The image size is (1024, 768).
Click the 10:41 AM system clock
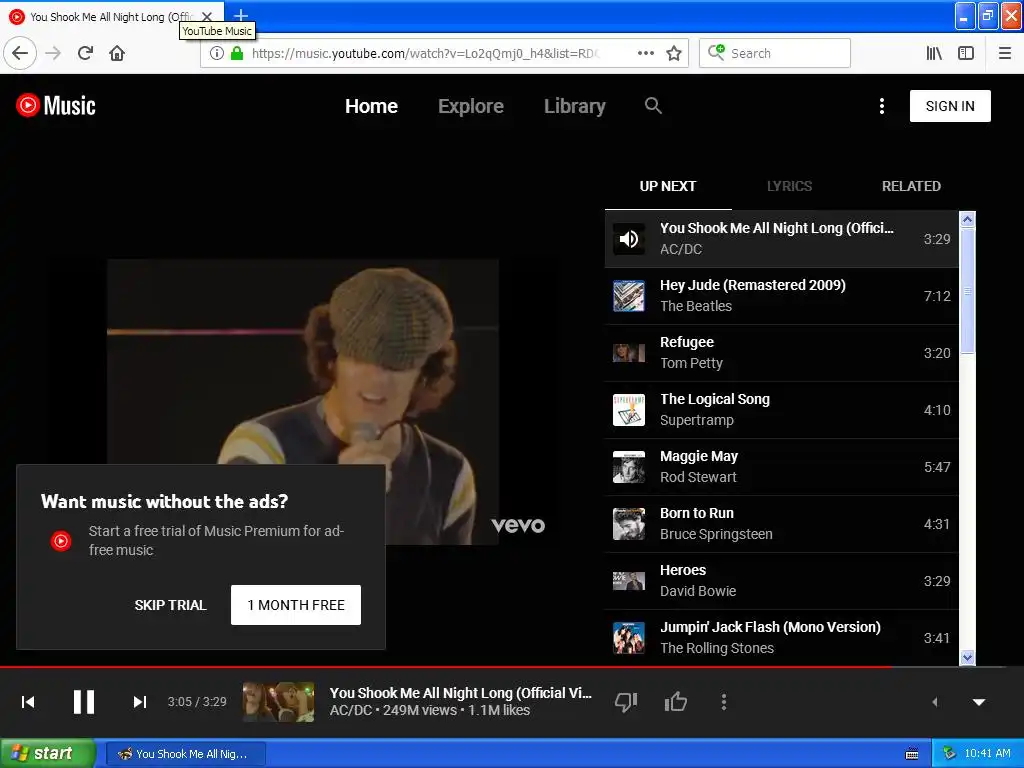(987, 754)
